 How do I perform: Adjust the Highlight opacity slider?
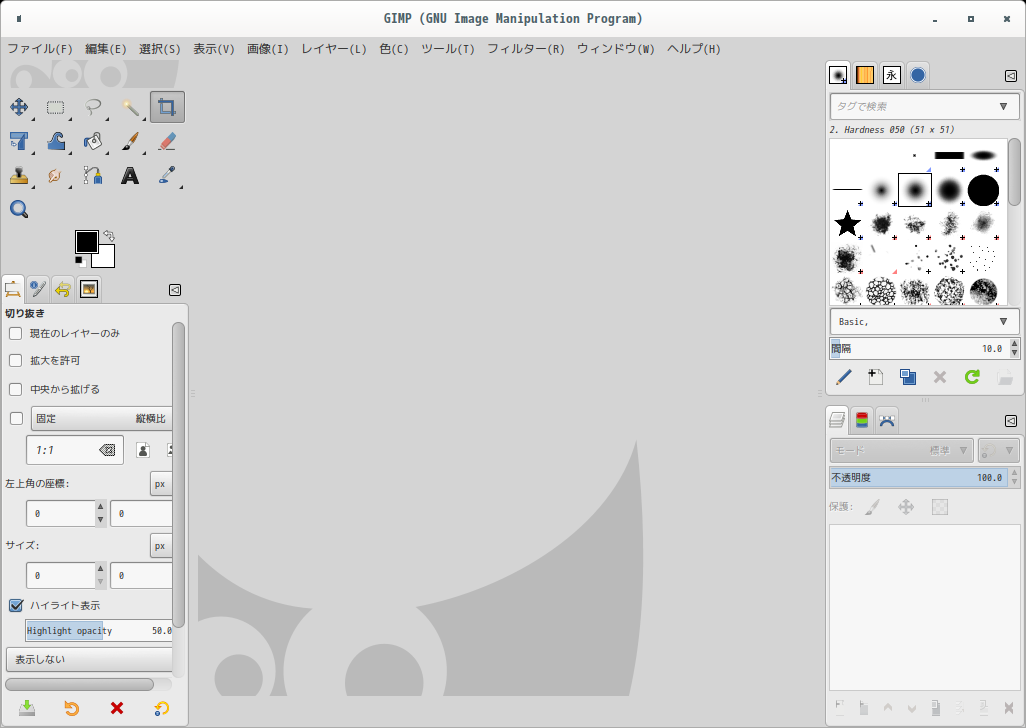(x=99, y=631)
